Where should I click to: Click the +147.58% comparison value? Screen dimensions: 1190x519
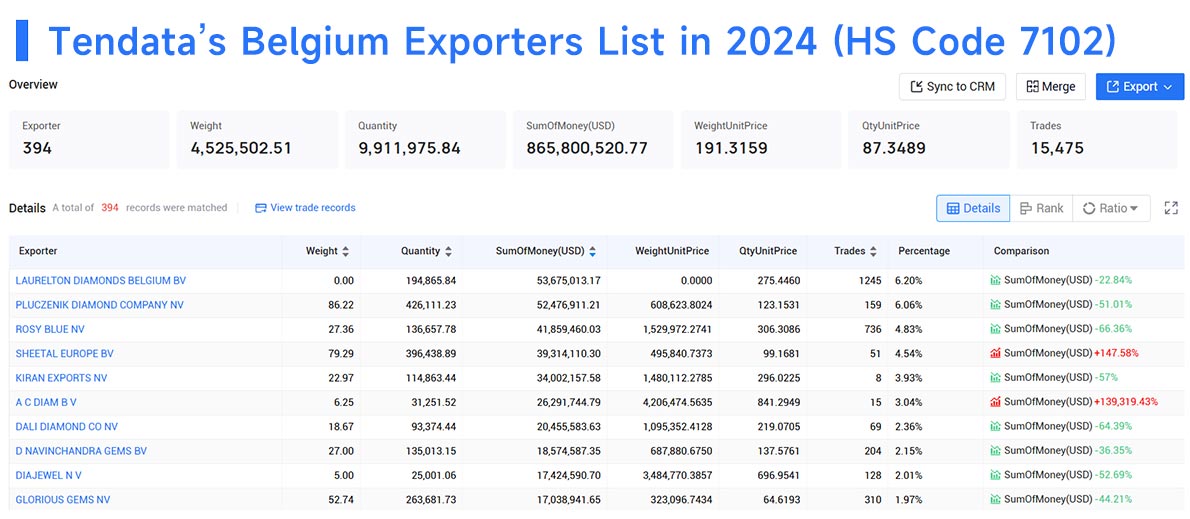point(1116,354)
